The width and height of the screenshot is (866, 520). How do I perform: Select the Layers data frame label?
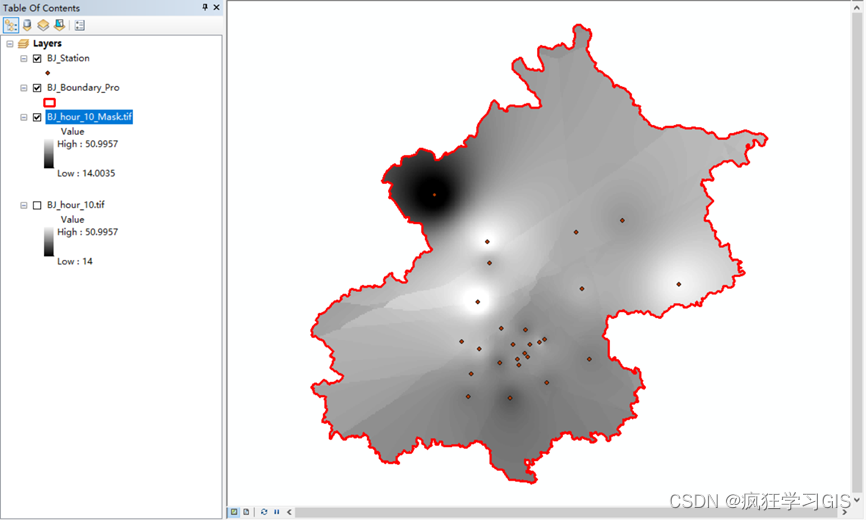click(47, 43)
